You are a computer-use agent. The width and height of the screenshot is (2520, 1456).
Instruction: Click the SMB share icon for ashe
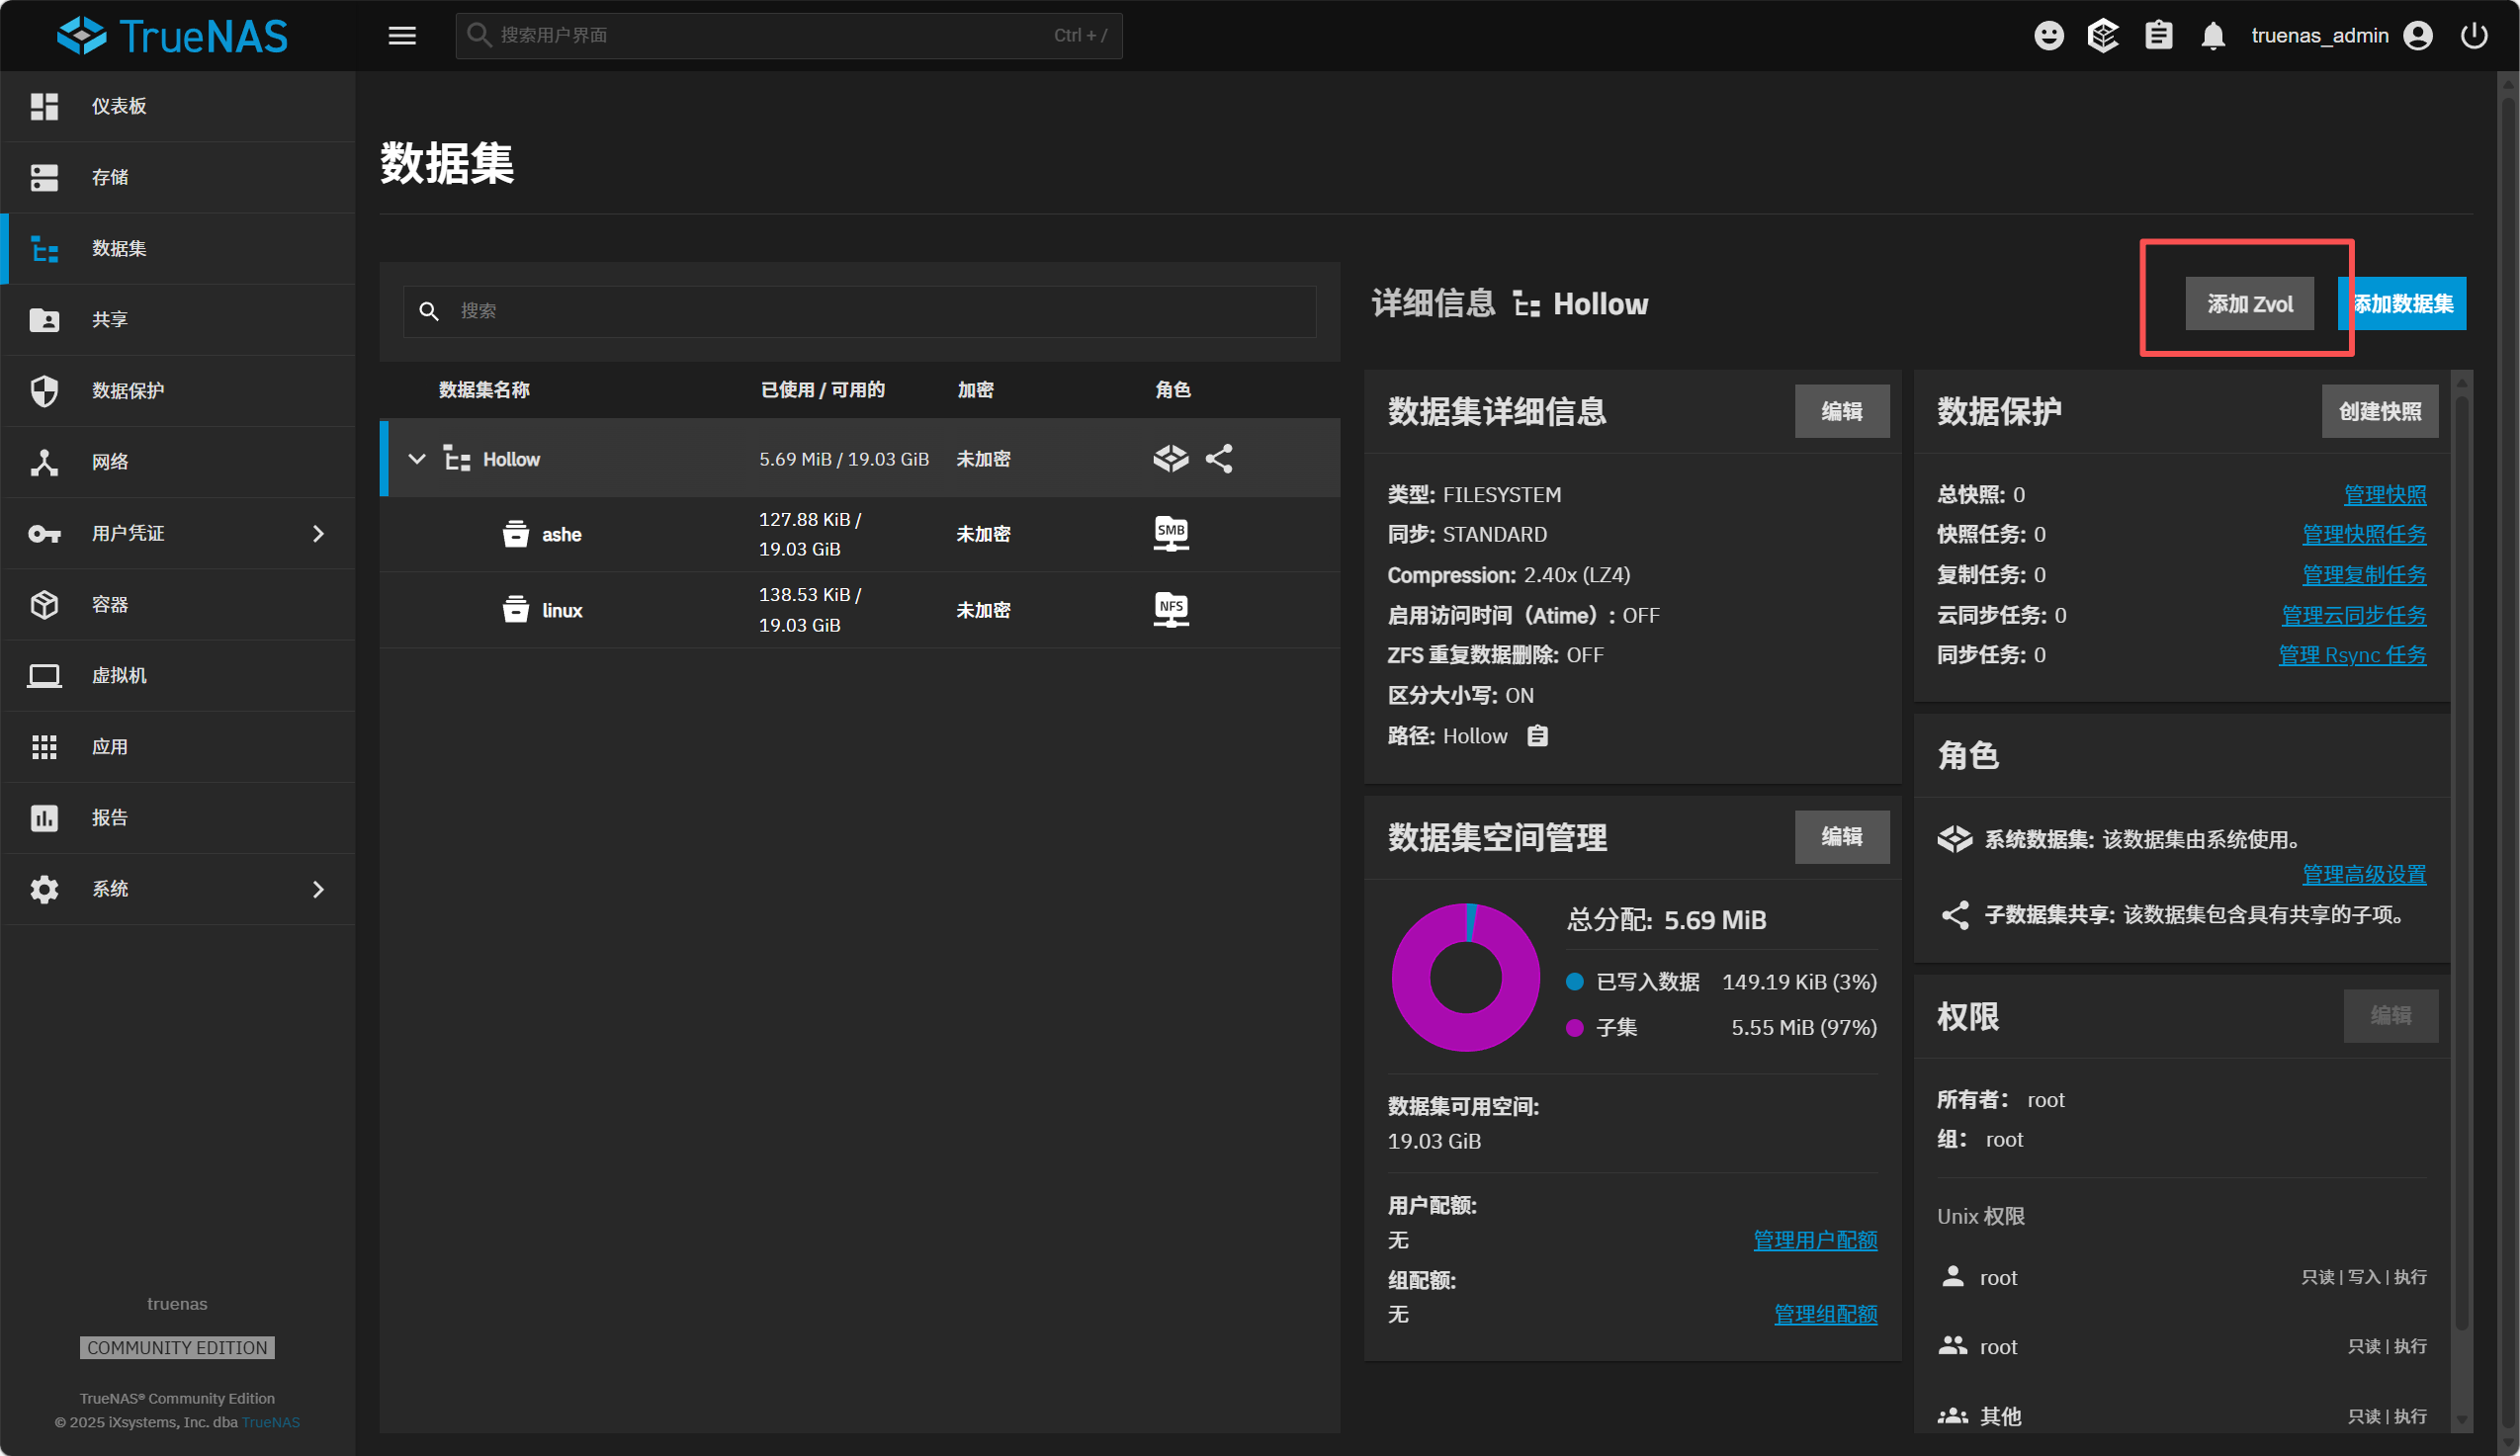click(x=1170, y=533)
